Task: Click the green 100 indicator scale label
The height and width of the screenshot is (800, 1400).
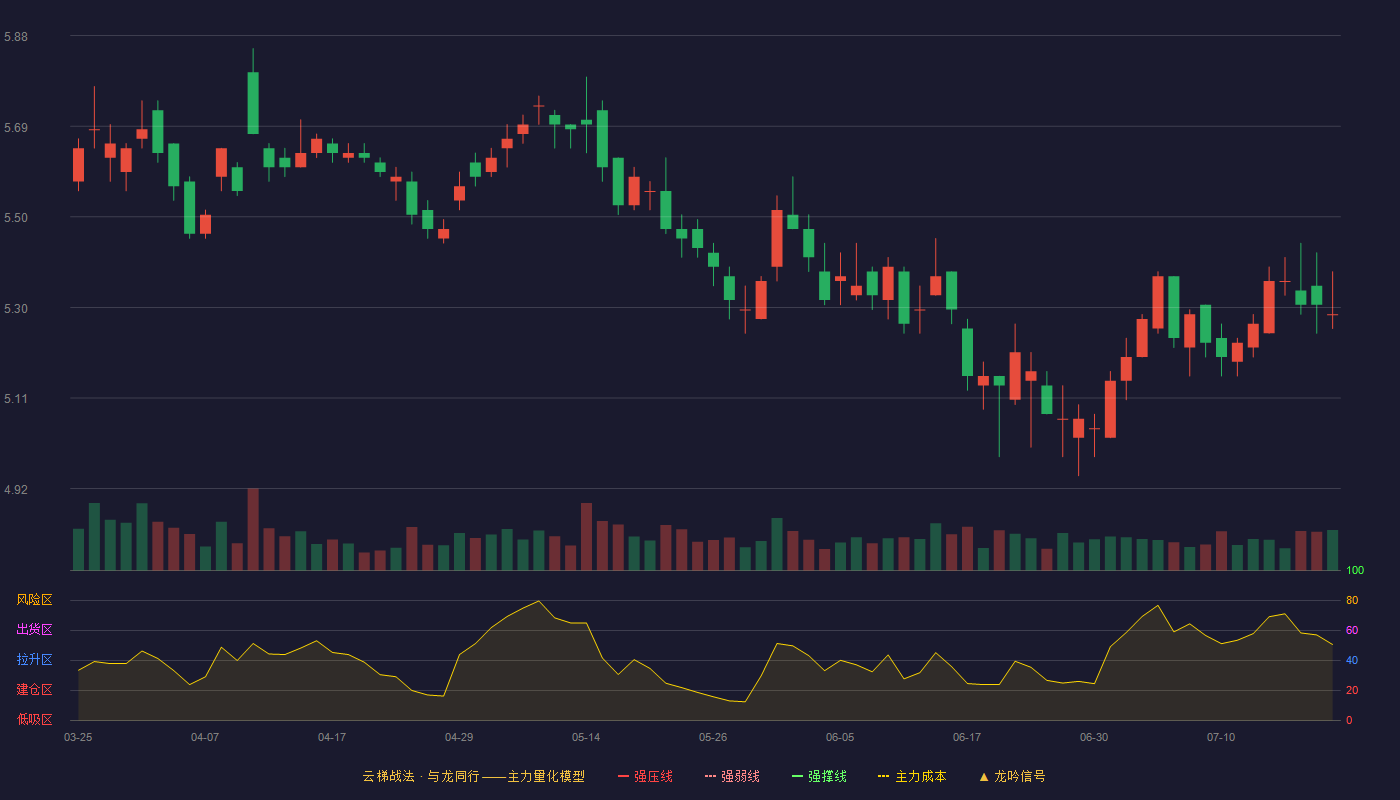Action: coord(1355,570)
